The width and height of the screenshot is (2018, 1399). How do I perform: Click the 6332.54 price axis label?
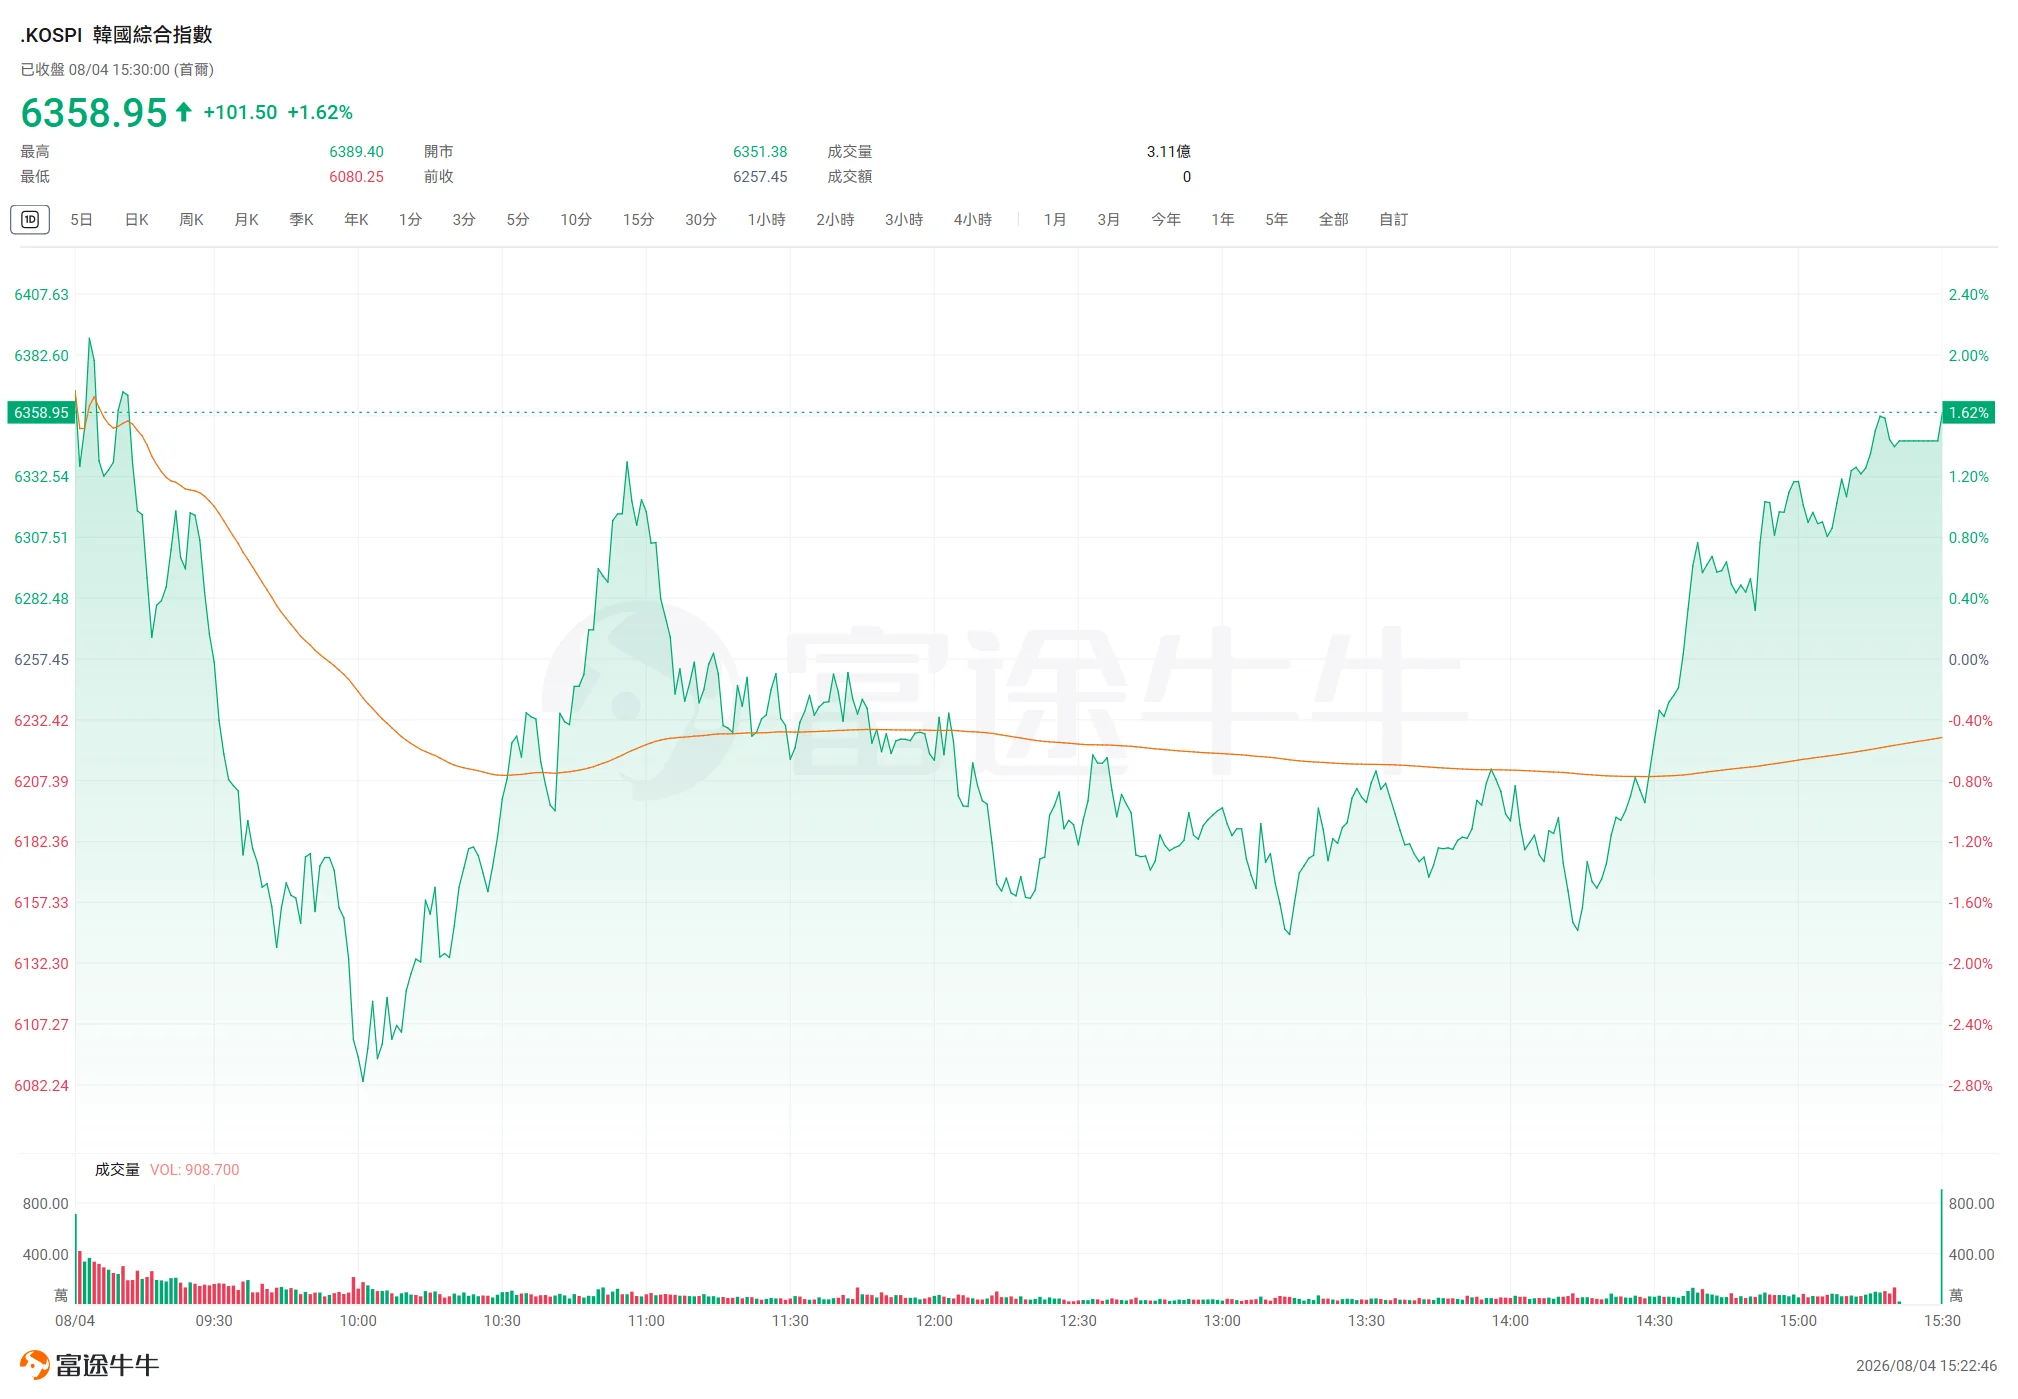click(x=41, y=477)
